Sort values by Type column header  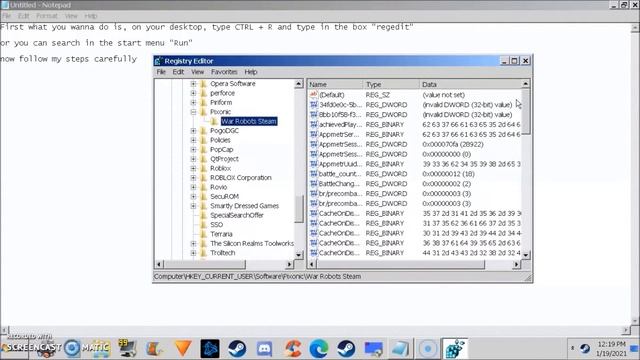point(391,84)
